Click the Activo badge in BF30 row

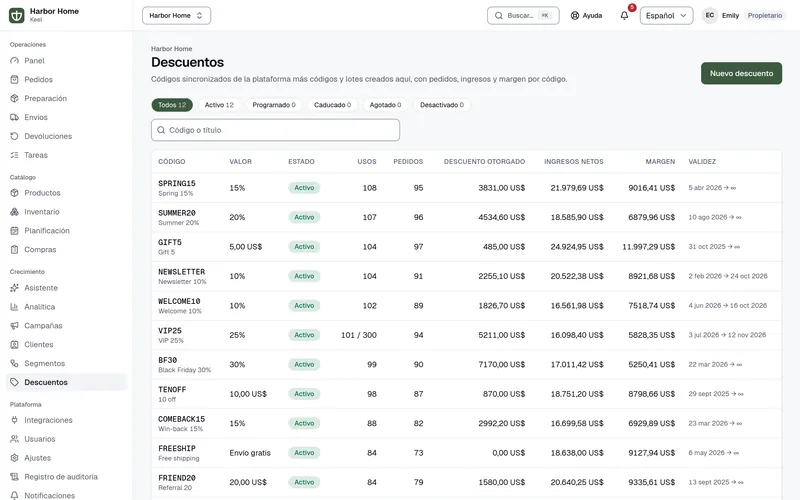[x=304, y=364]
